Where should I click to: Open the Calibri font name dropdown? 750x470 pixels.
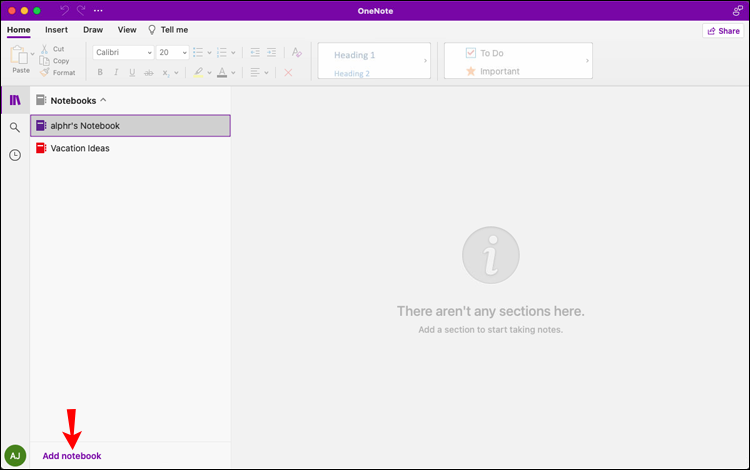point(123,52)
